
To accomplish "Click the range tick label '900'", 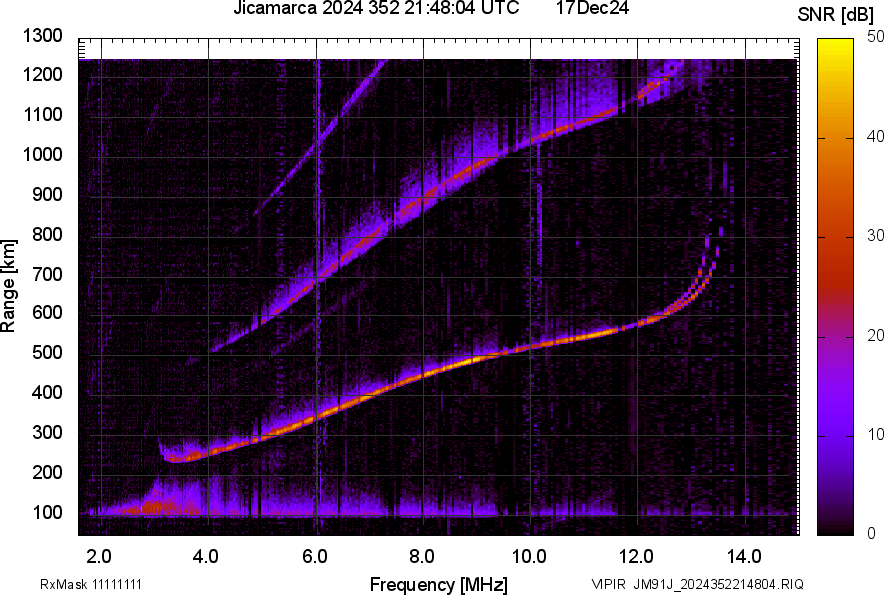I will pos(47,194).
